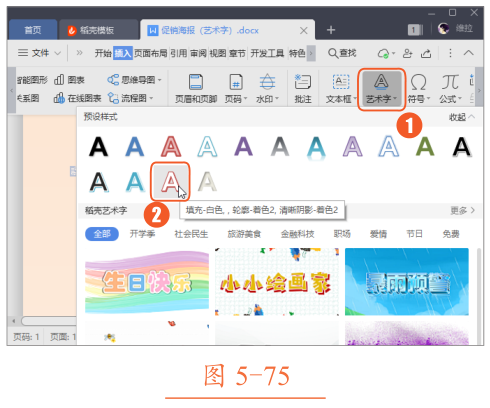The height and width of the screenshot is (408, 490).
Task: Choose the blue gradient WordArt preset
Action: coord(135,147)
